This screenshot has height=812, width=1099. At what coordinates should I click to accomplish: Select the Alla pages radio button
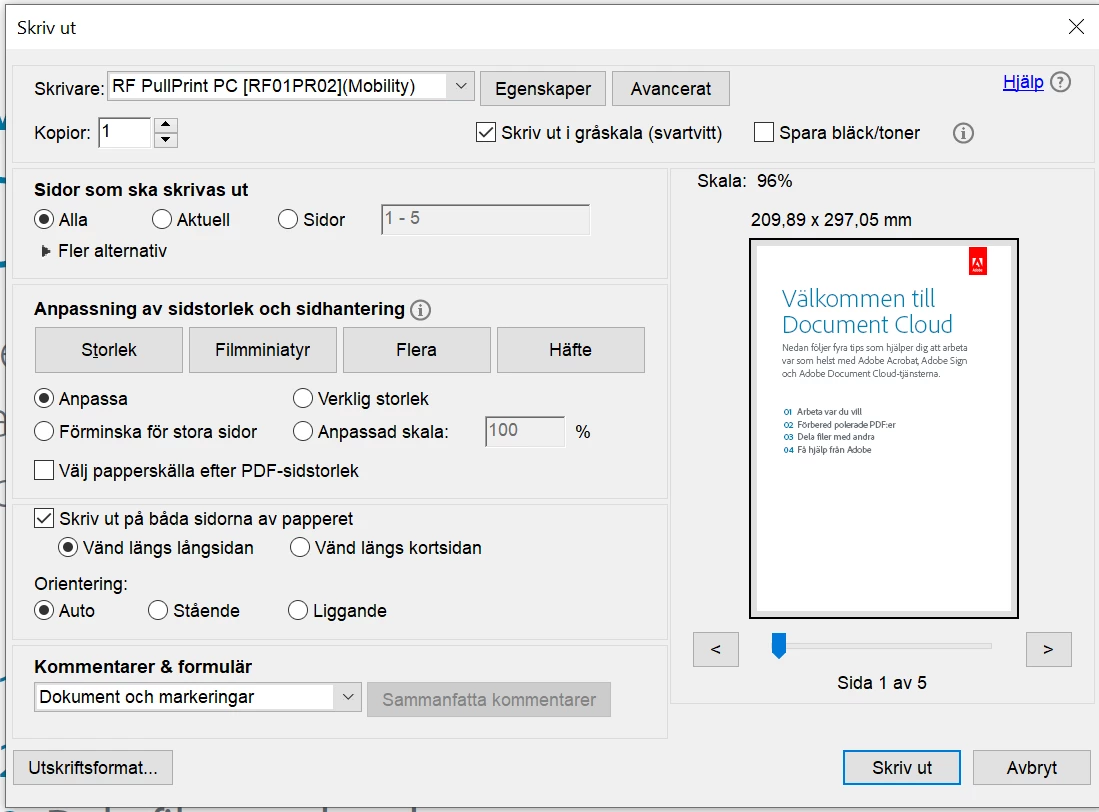click(x=44, y=219)
